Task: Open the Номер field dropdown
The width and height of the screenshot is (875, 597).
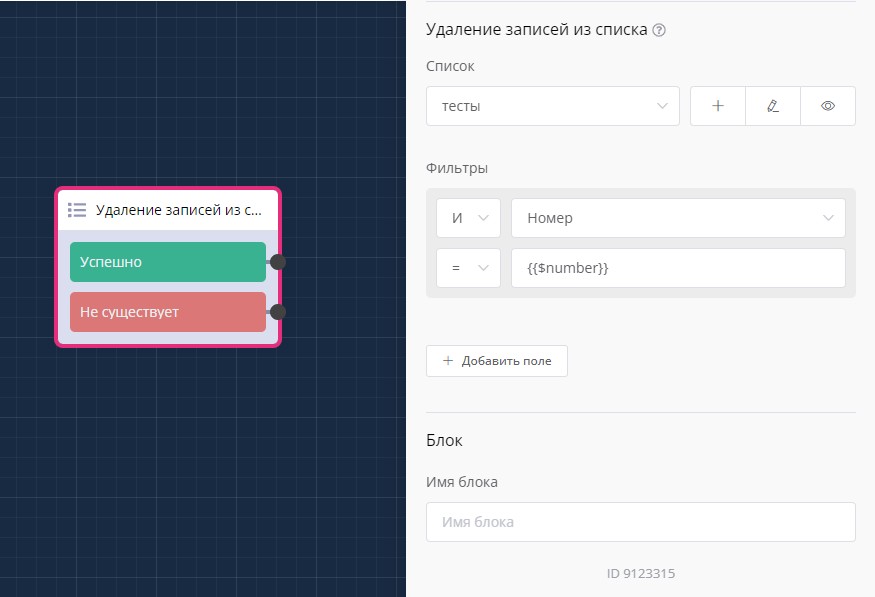Action: pyautogui.click(x=677, y=218)
